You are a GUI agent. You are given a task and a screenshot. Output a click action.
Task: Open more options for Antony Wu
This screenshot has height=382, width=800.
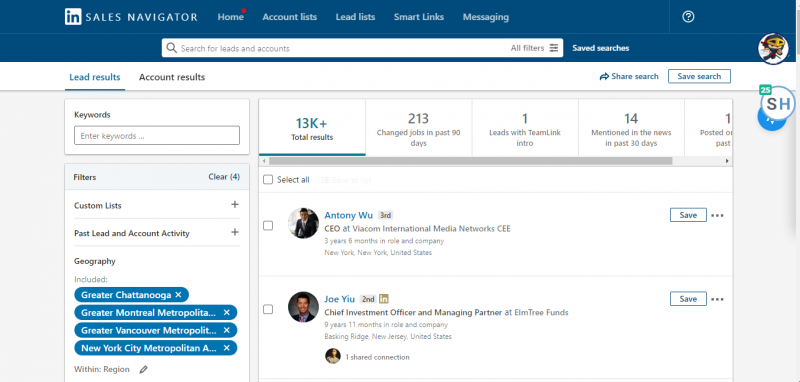click(x=717, y=215)
